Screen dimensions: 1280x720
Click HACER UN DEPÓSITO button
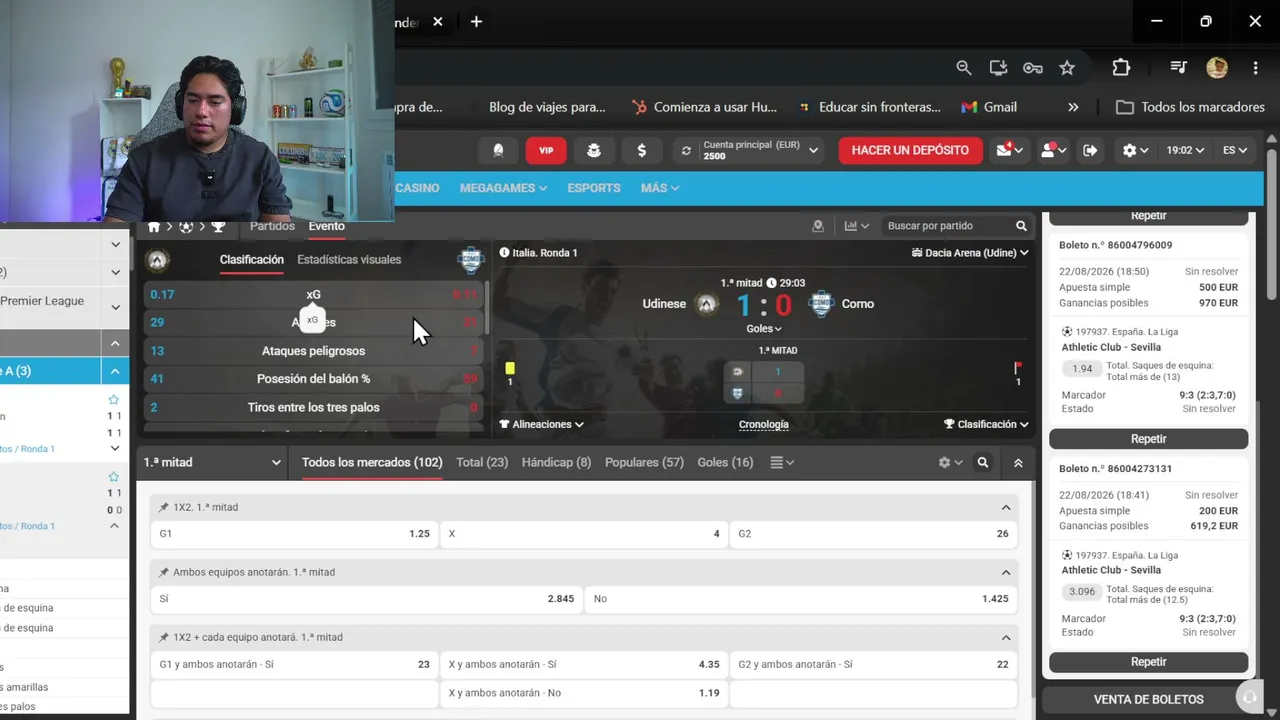point(910,150)
